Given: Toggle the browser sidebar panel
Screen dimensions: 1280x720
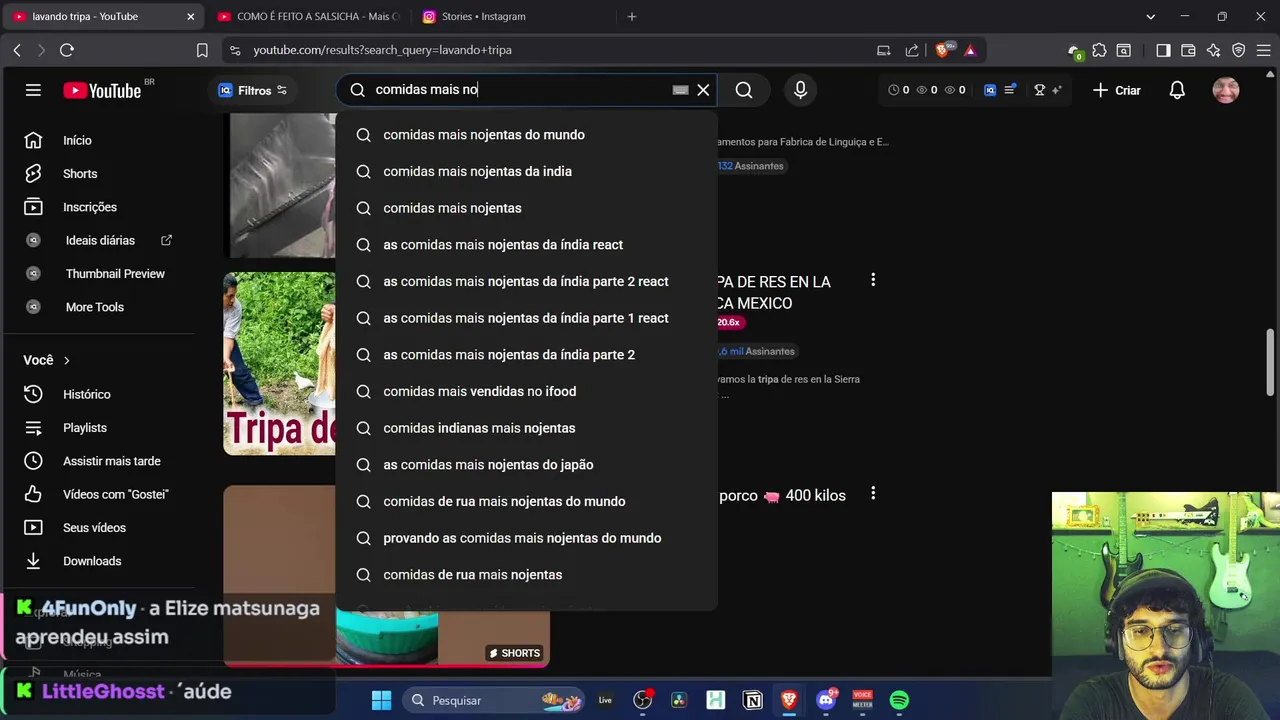Looking at the screenshot, I should point(1163,50).
